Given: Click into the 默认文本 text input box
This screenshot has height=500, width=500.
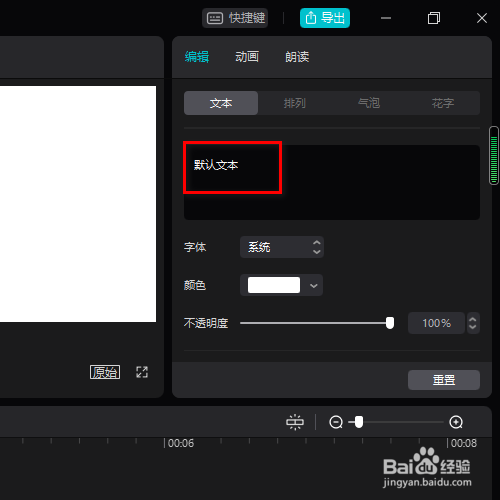Looking at the screenshot, I should tap(332, 182).
